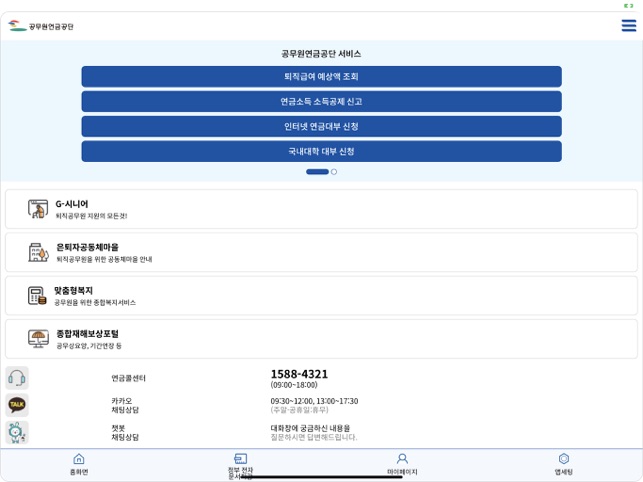
Task: Open the 마이페이지 tab
Action: pyautogui.click(x=402, y=464)
